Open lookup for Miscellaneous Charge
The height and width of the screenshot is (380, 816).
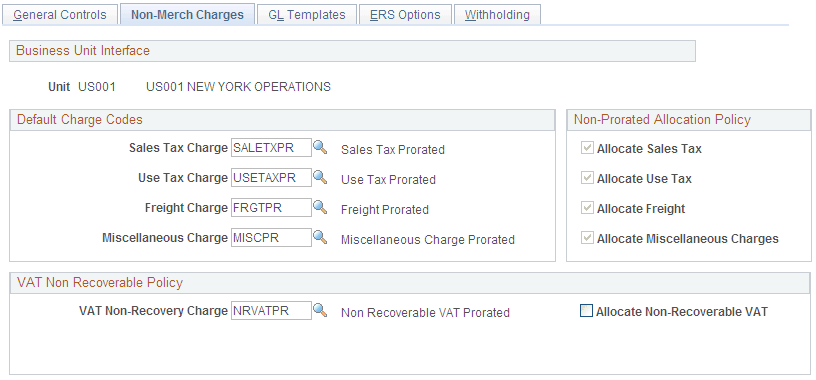[x=320, y=238]
